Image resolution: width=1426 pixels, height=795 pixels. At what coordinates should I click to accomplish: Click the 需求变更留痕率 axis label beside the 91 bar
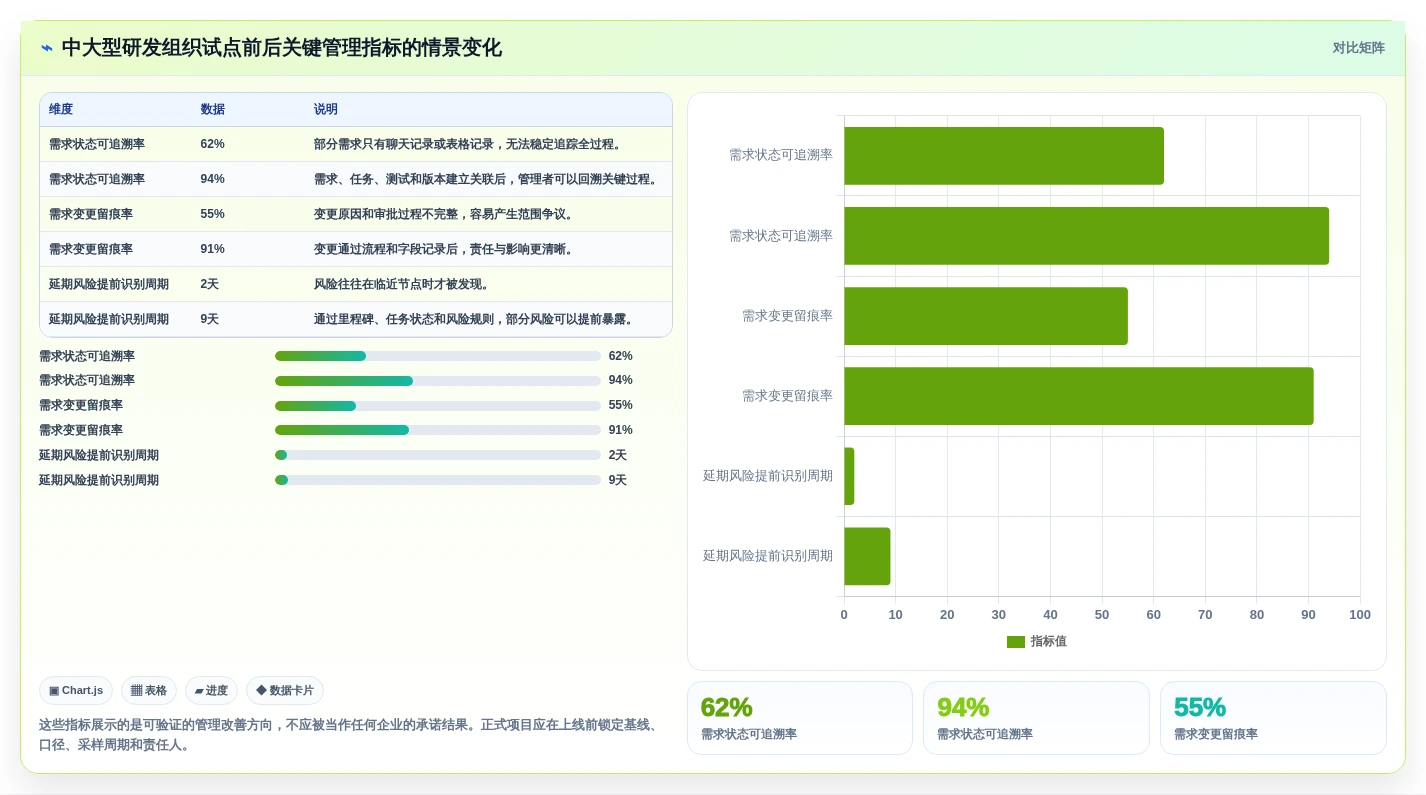pos(787,396)
